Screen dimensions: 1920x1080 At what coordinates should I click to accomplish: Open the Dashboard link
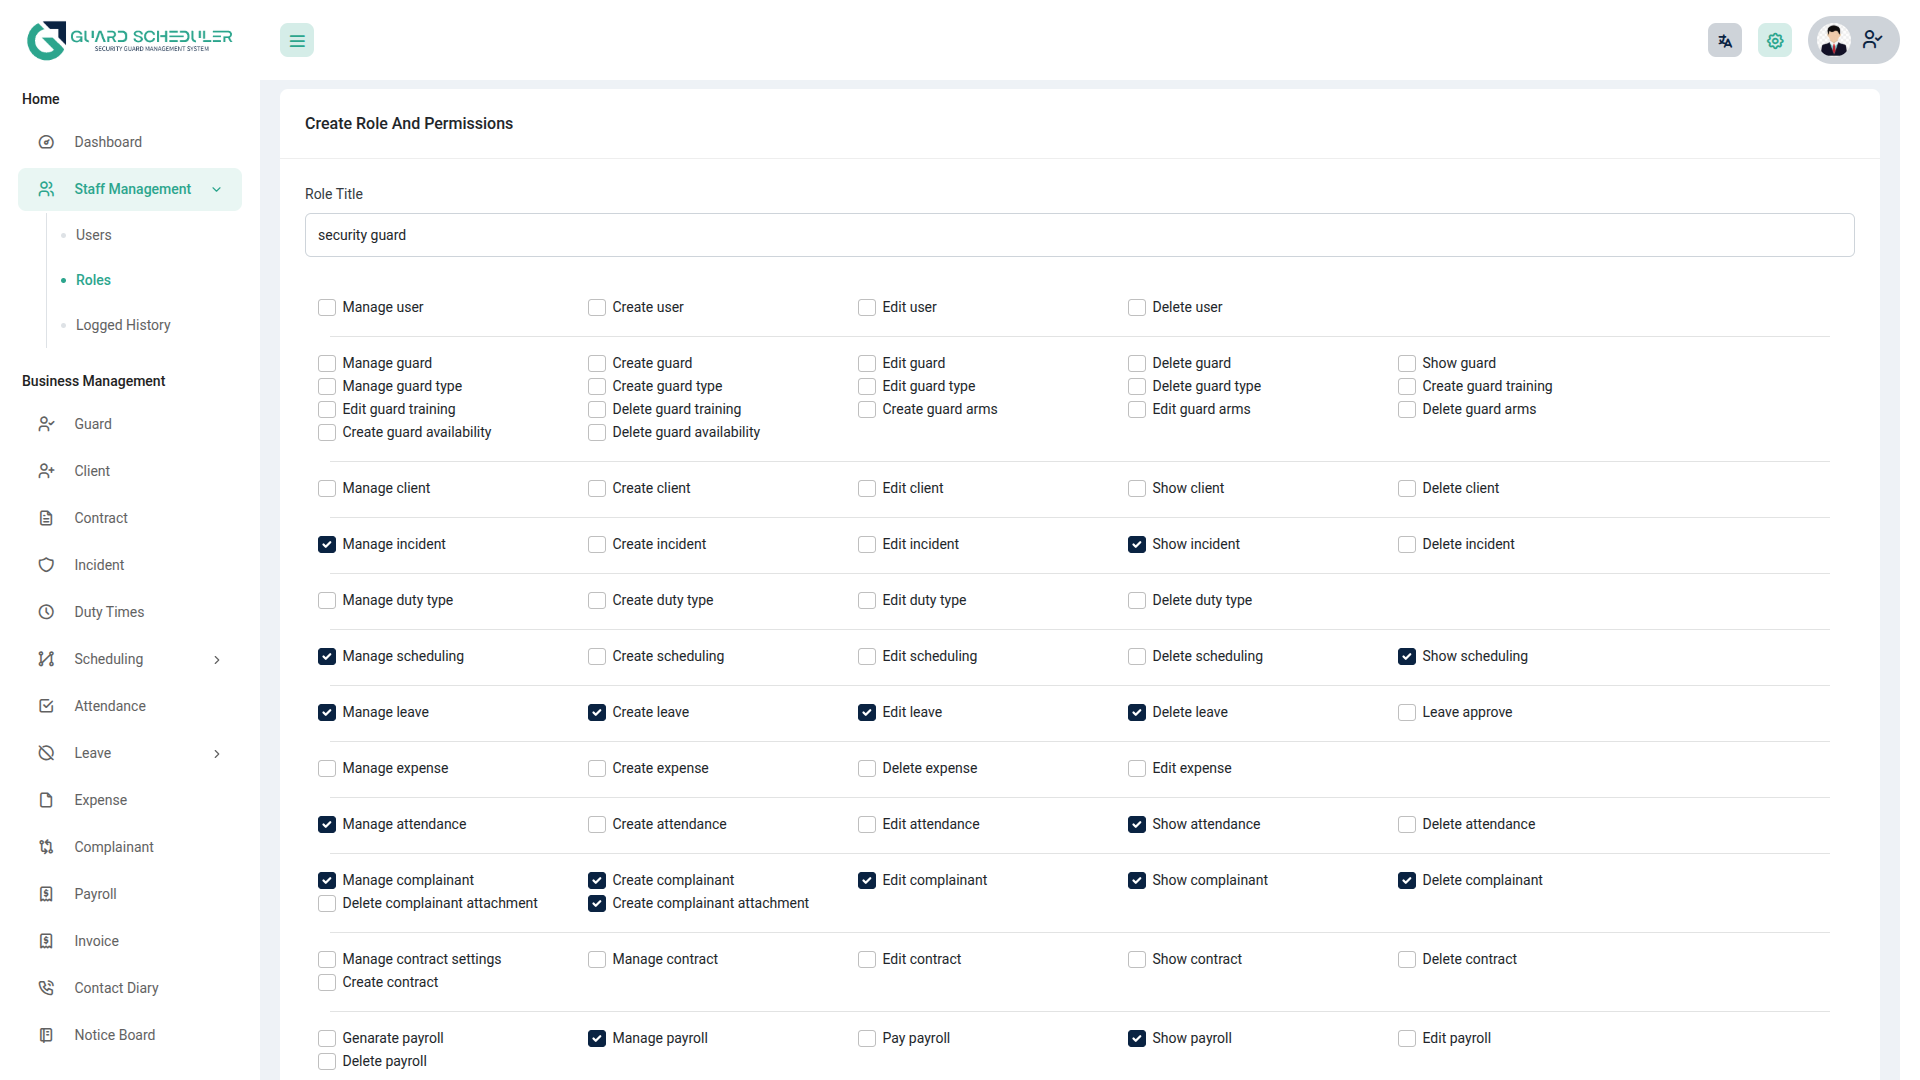108,142
